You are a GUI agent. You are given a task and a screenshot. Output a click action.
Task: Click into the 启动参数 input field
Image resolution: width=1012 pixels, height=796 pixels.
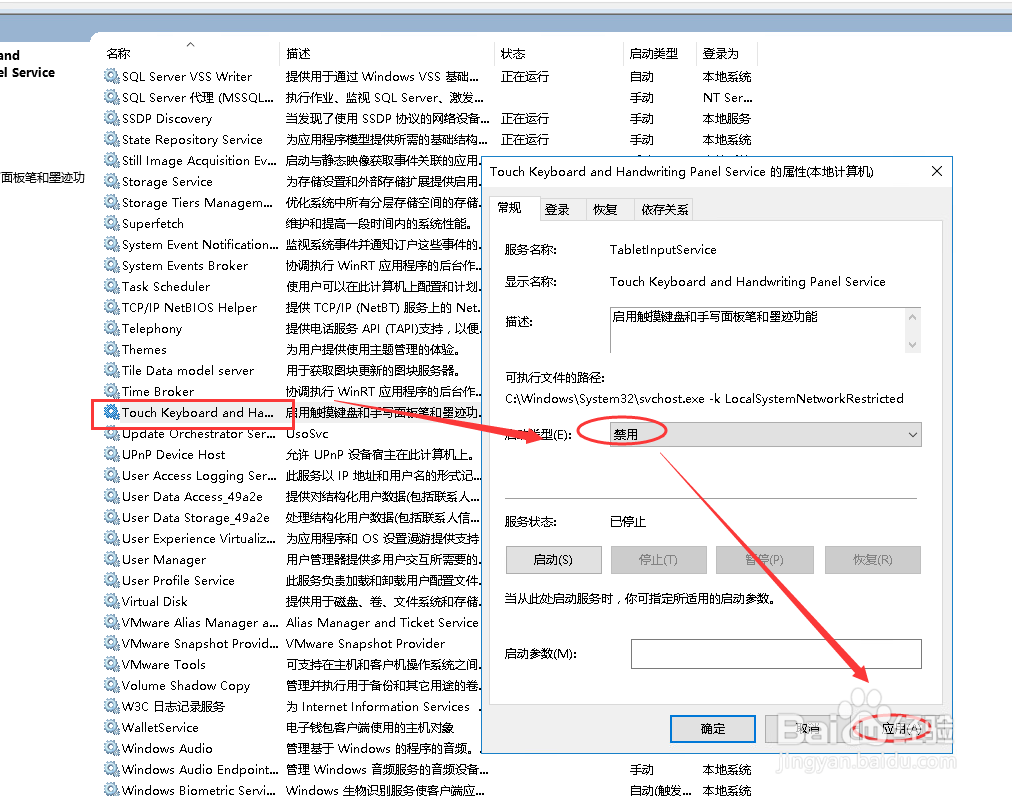coord(776,654)
